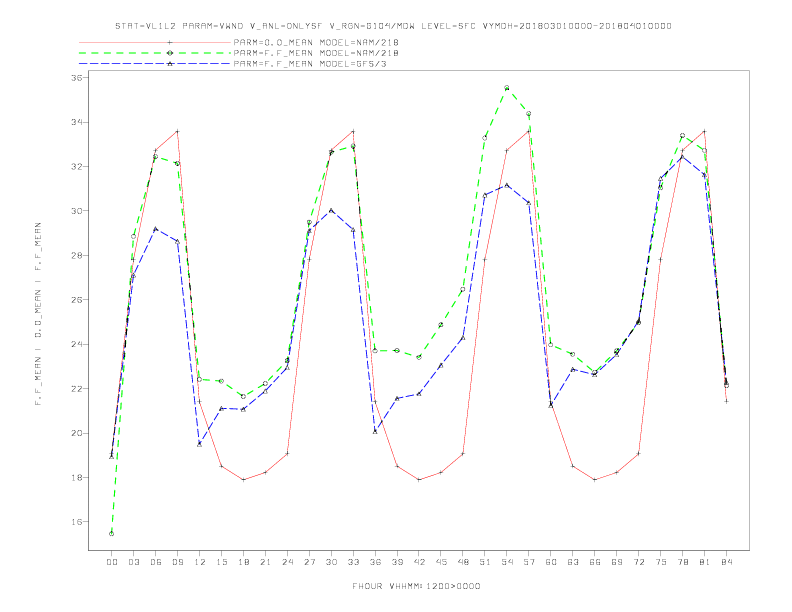Click the lowest green circle marker at hour 00
The height and width of the screenshot is (612, 792).
(112, 534)
